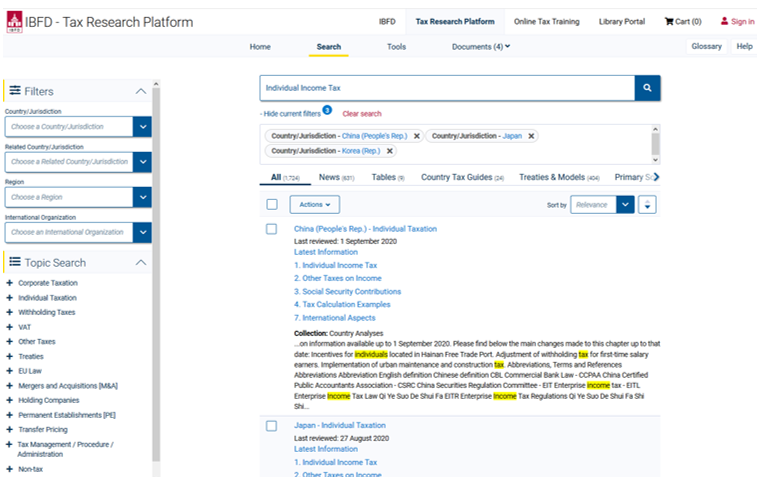Expand Corporate Taxation topic plus icon
Image resolution: width=759 pixels, height=477 pixels.
tap(9, 283)
